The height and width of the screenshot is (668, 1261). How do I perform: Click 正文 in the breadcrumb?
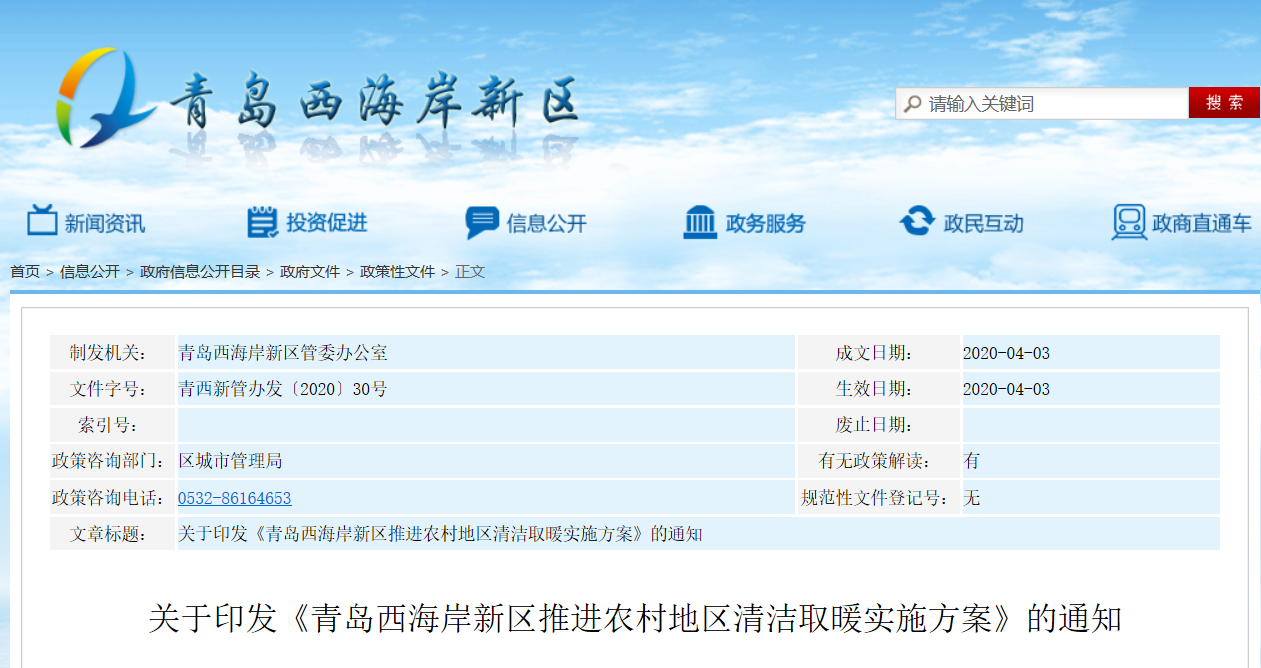click(x=470, y=271)
